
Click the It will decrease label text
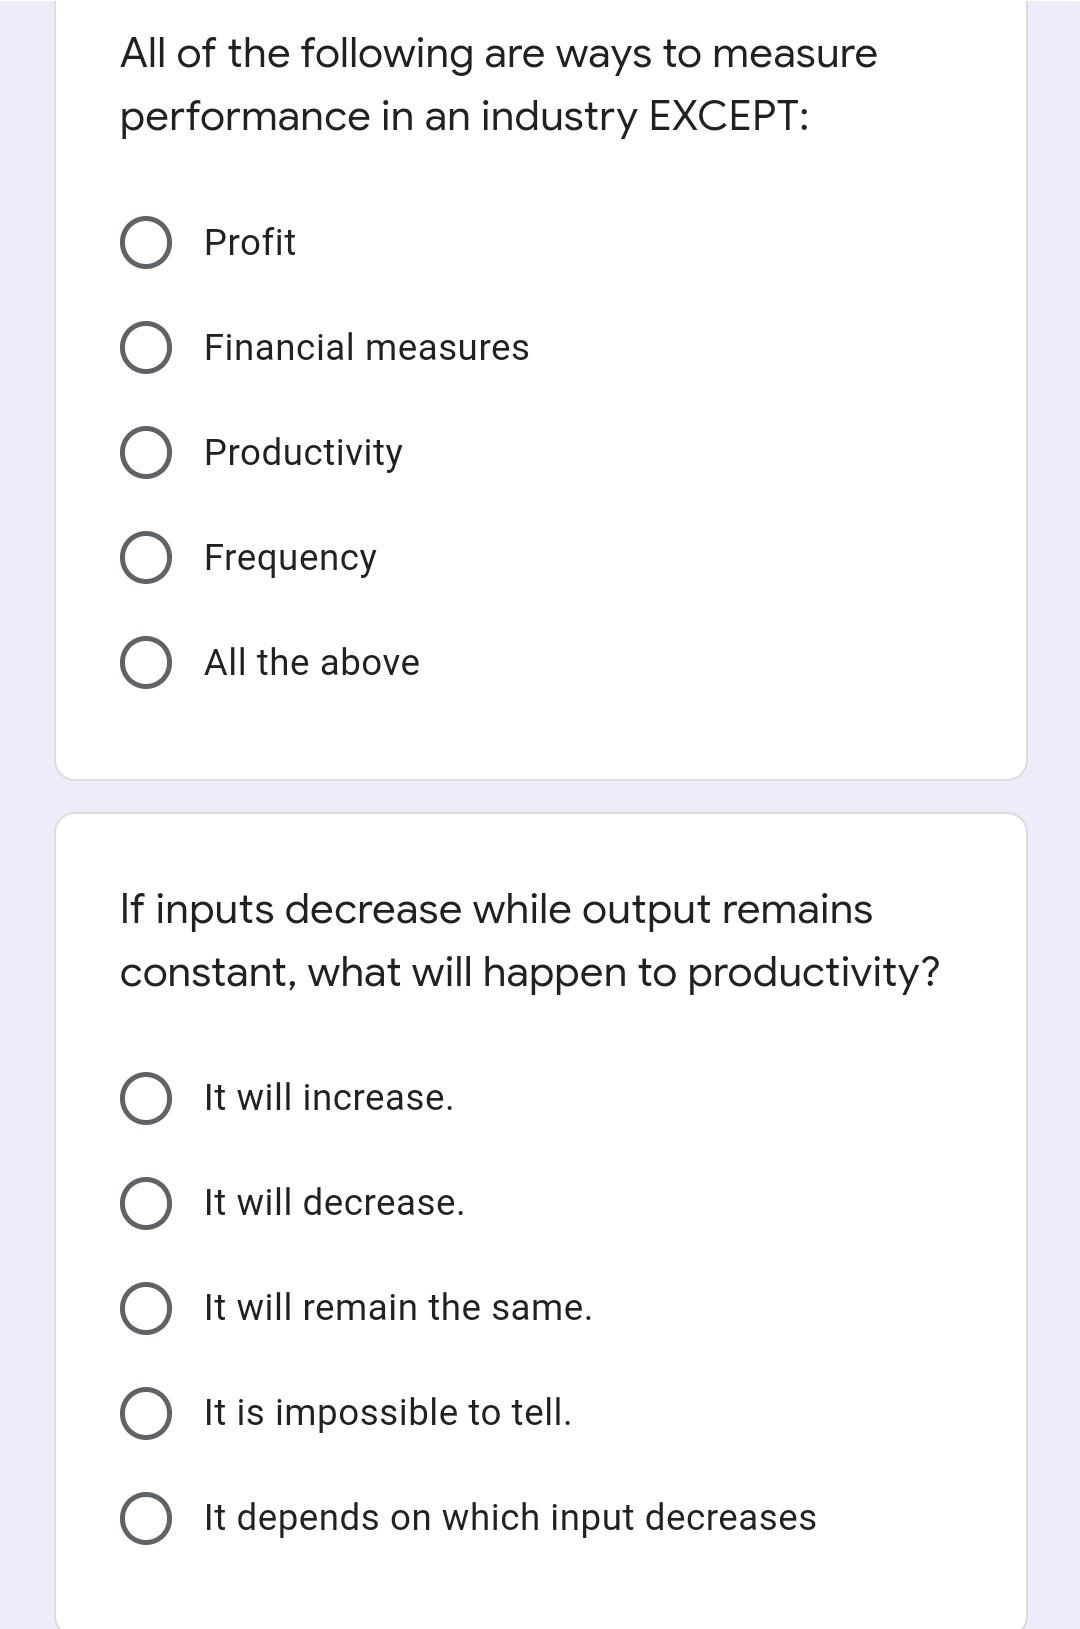point(333,1203)
